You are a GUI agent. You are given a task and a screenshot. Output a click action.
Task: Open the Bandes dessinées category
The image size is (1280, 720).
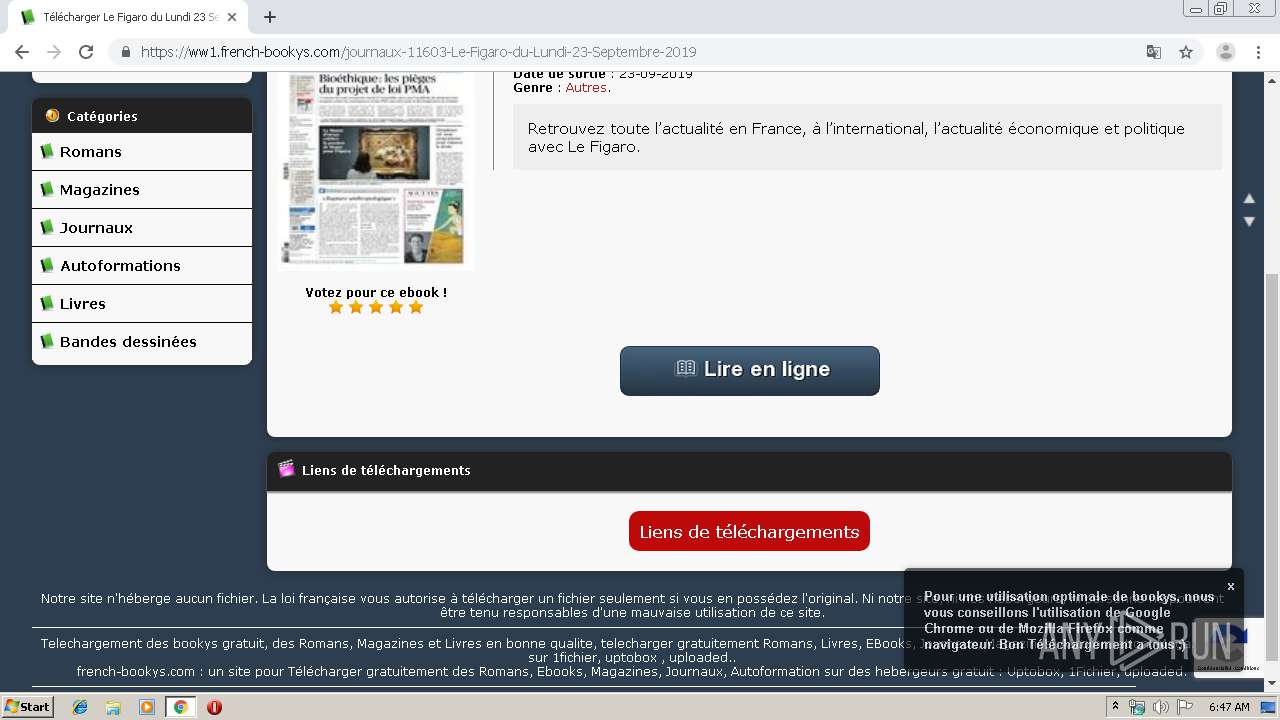tap(142, 342)
